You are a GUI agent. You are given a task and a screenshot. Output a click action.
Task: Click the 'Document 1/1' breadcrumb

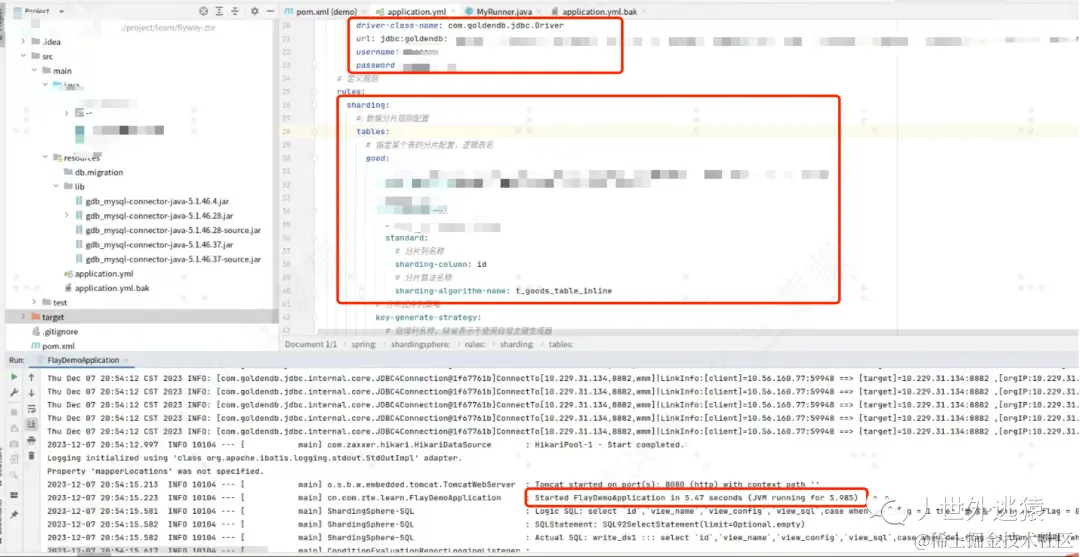[311, 344]
